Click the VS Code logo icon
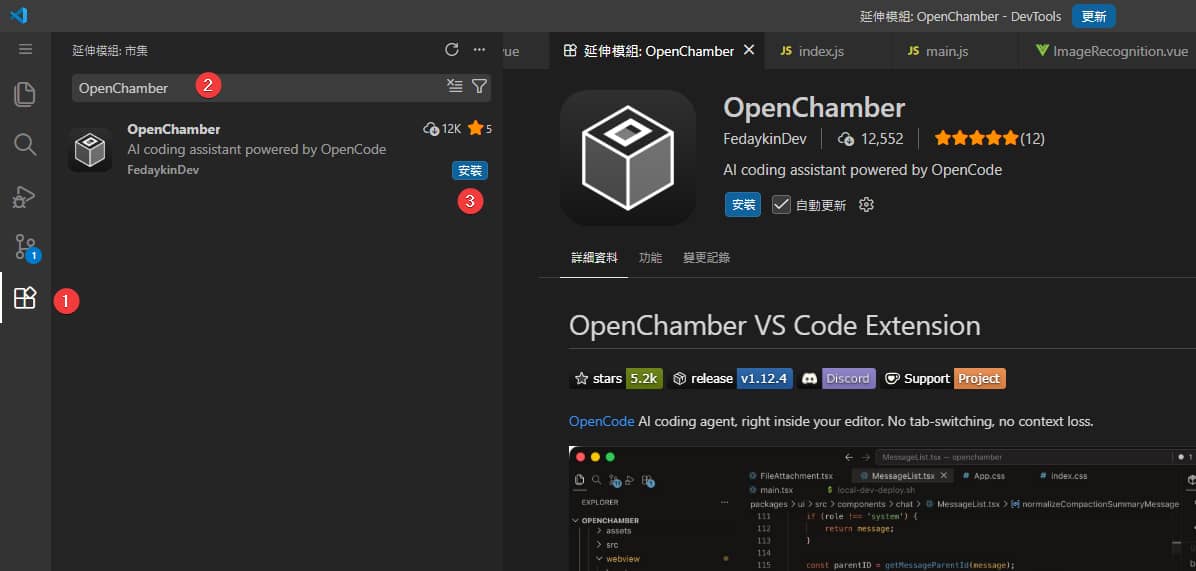Screen dimensions: 1196x571 point(18,15)
